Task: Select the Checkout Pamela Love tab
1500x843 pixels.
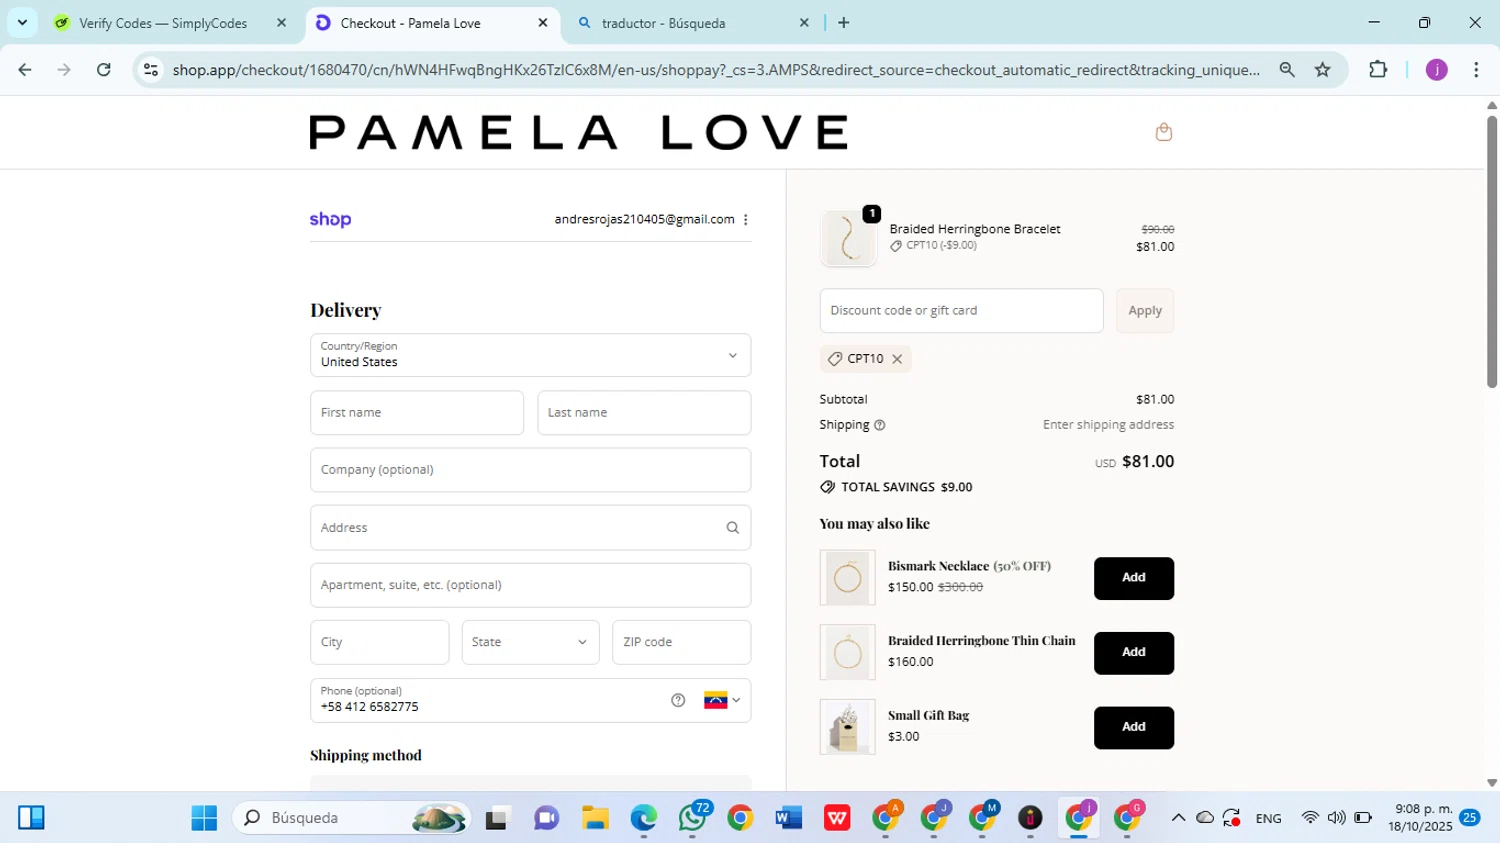Action: coord(411,23)
